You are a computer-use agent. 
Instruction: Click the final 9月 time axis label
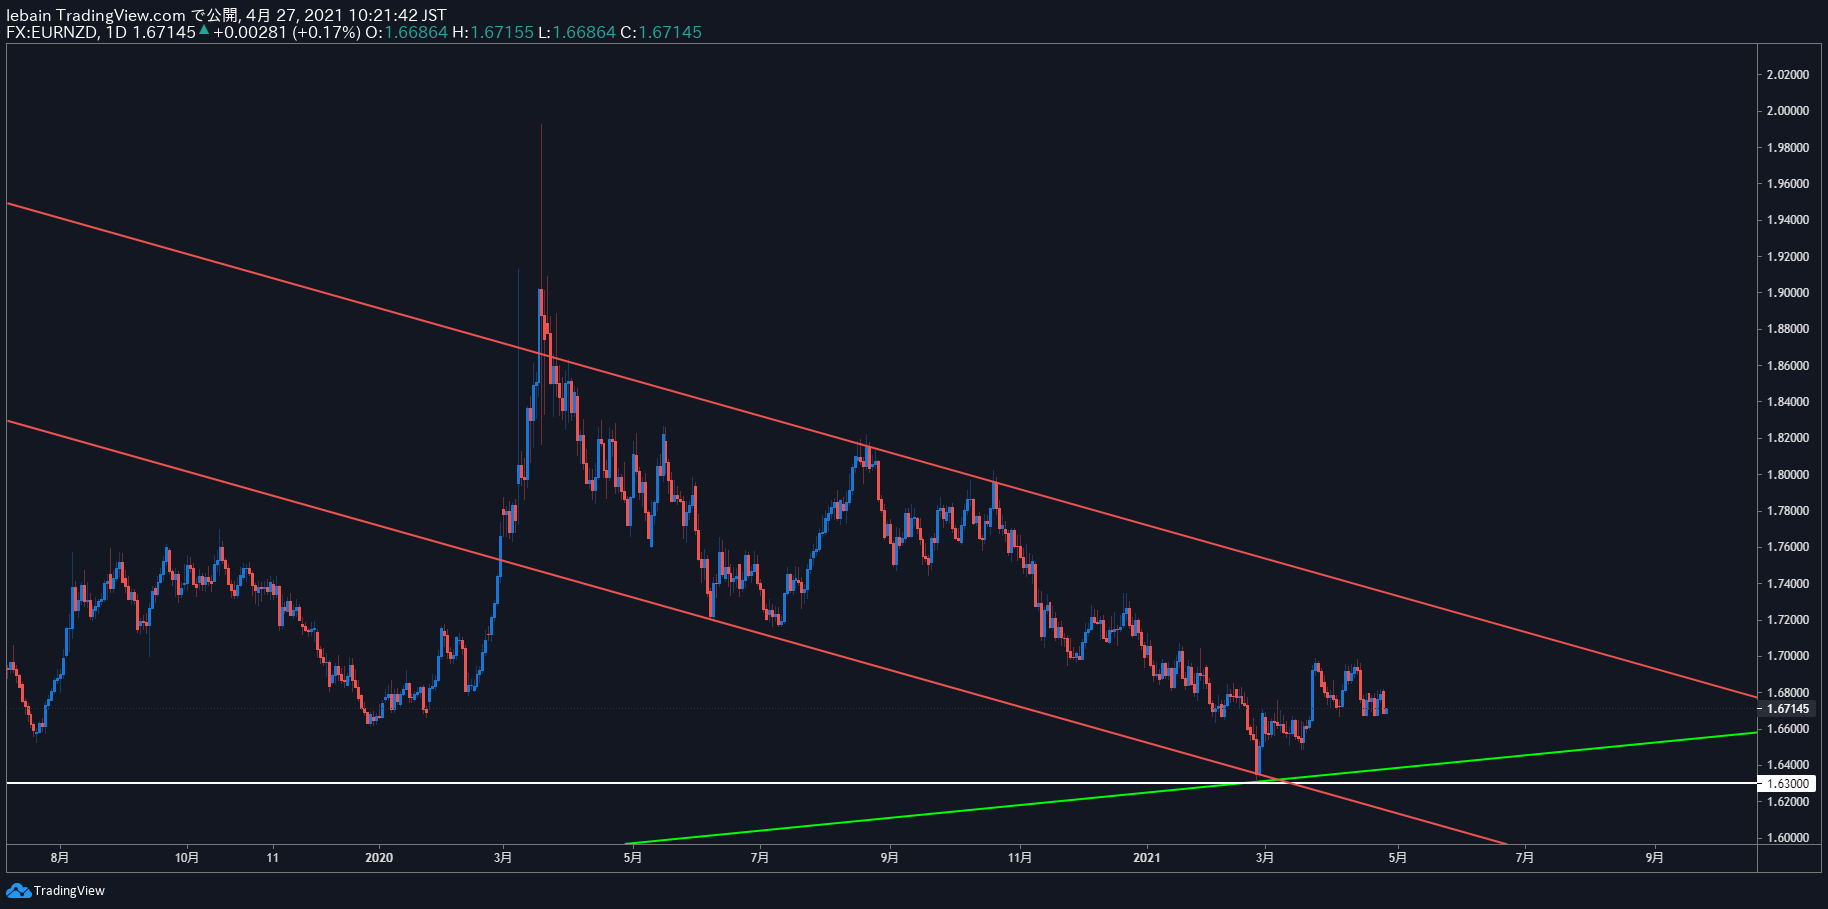coord(1655,857)
